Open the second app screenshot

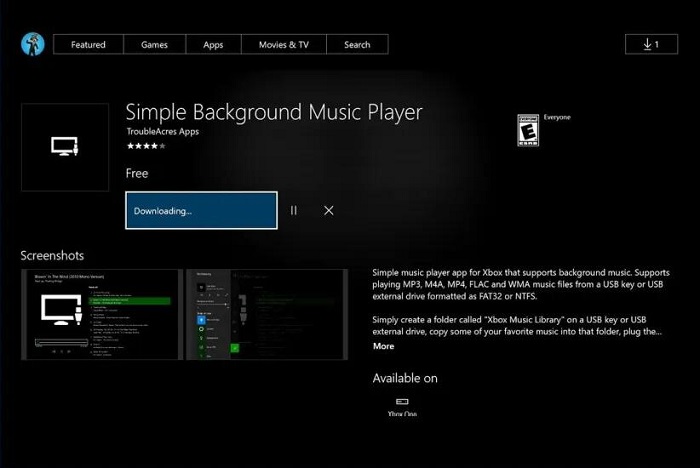coord(267,314)
